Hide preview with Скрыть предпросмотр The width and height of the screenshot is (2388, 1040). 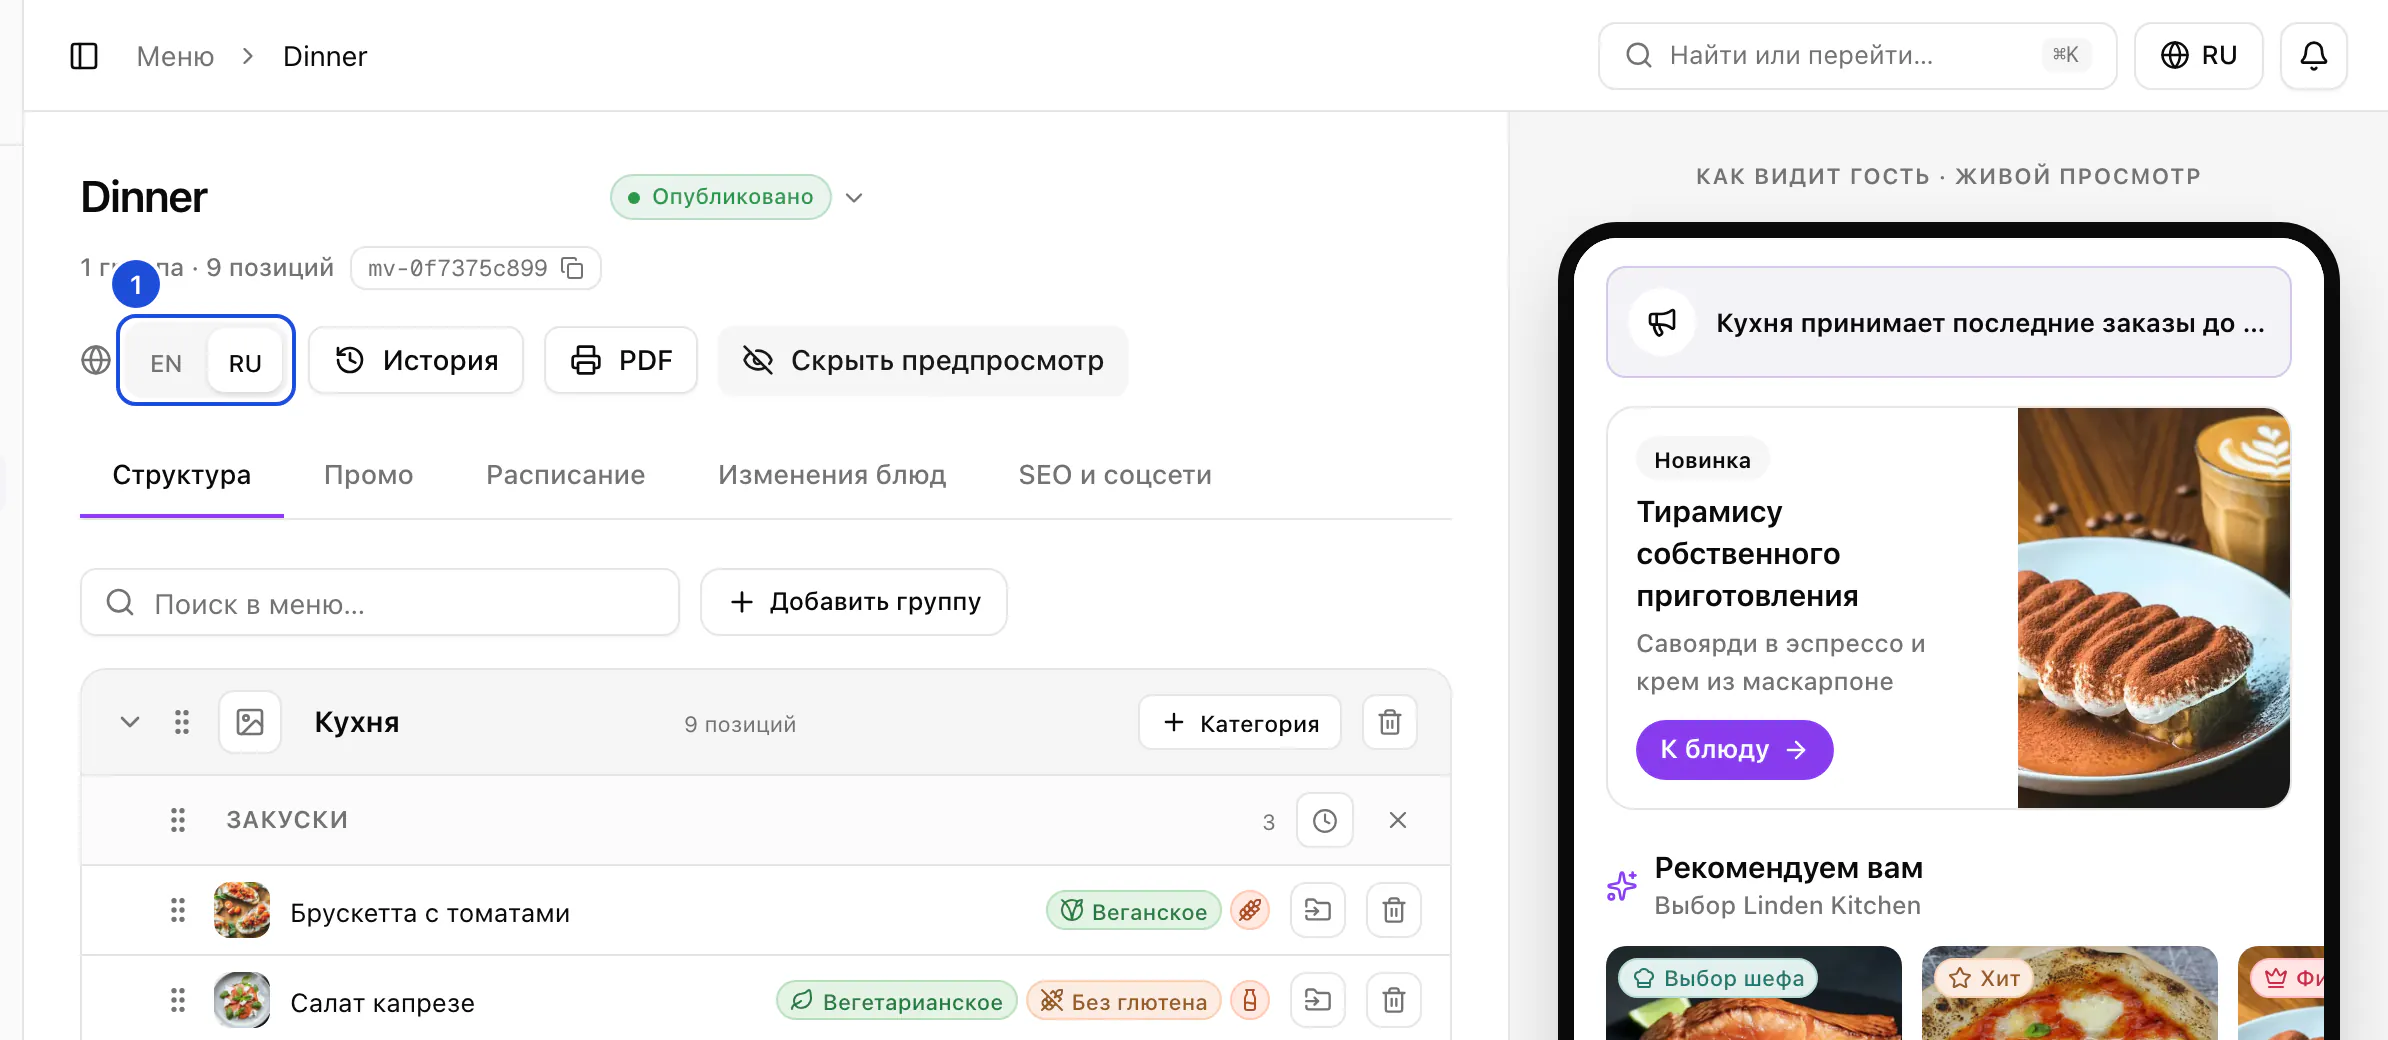[923, 360]
